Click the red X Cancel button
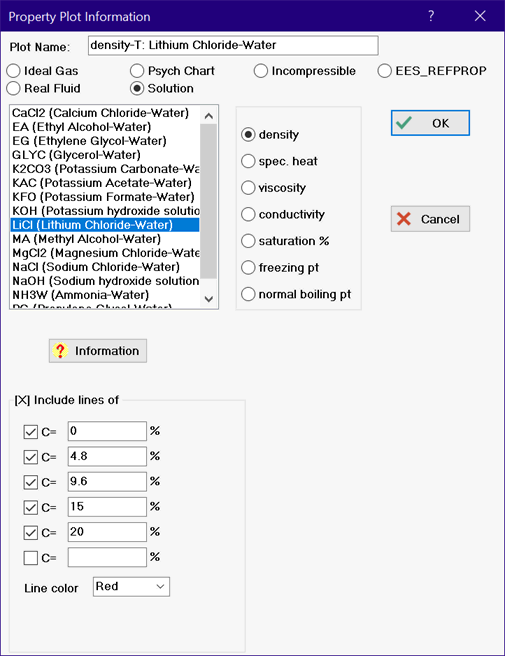Screen dimensions: 505x656 click(430, 219)
